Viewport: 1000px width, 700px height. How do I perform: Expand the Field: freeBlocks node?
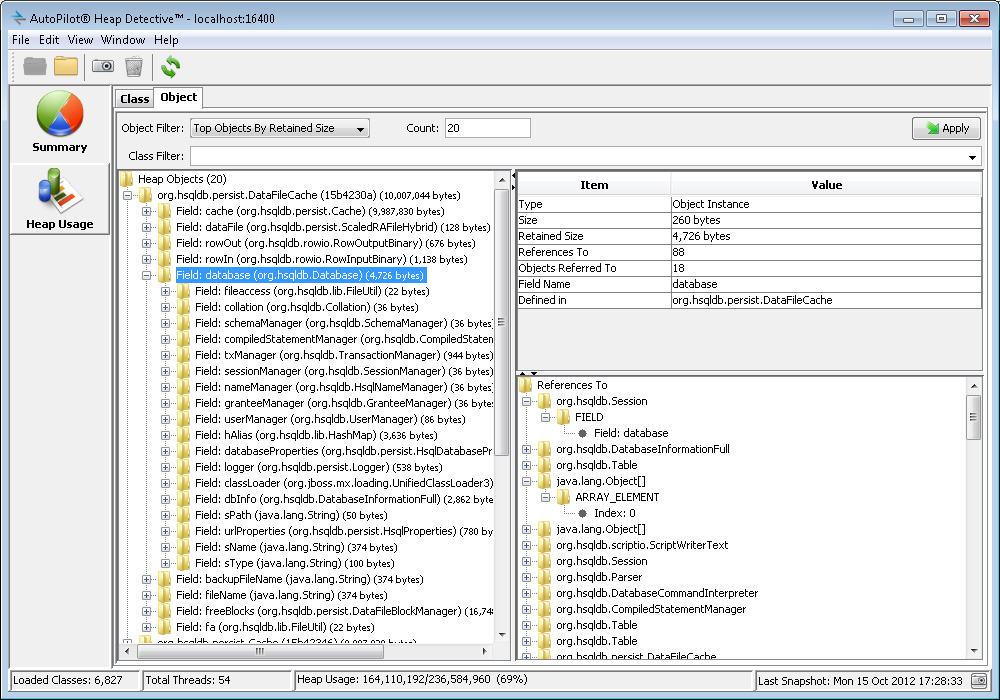pyautogui.click(x=147, y=611)
